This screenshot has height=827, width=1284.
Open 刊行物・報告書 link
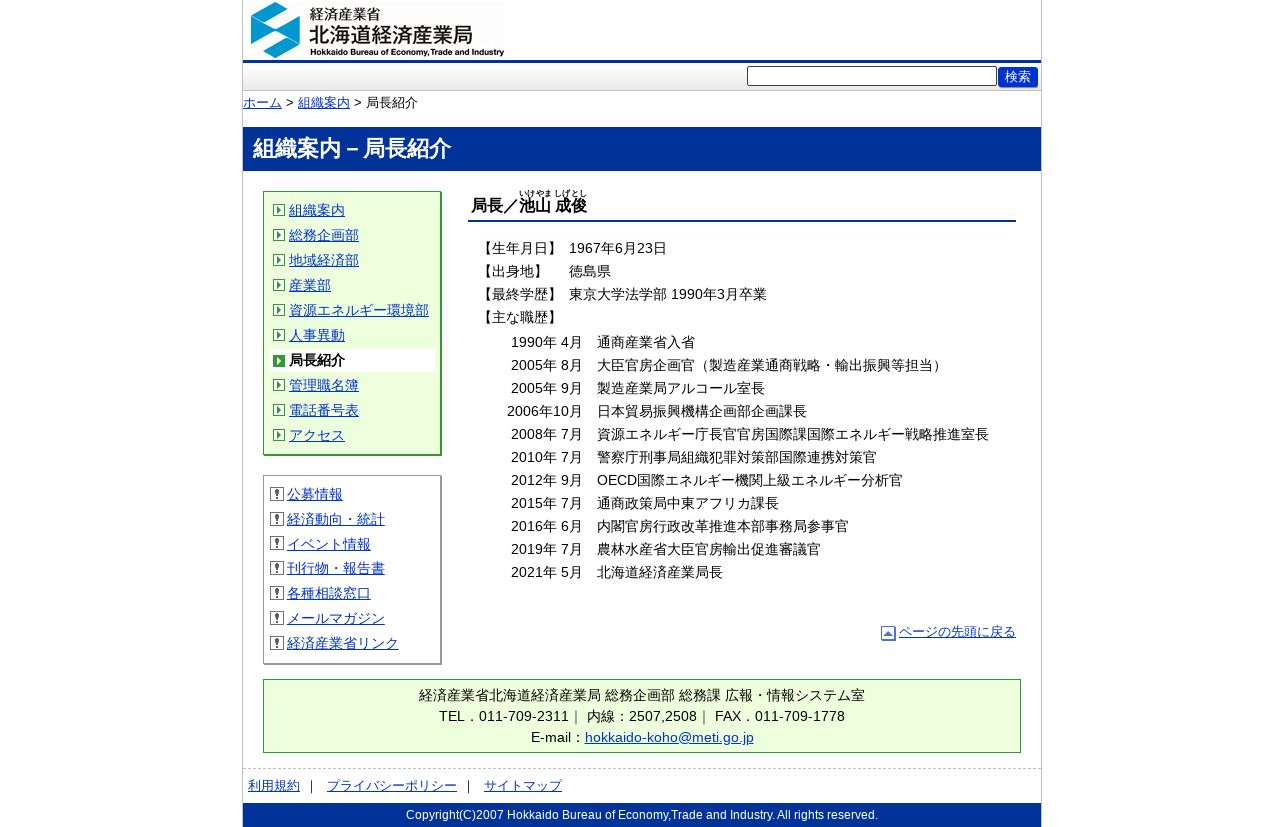pos(336,568)
